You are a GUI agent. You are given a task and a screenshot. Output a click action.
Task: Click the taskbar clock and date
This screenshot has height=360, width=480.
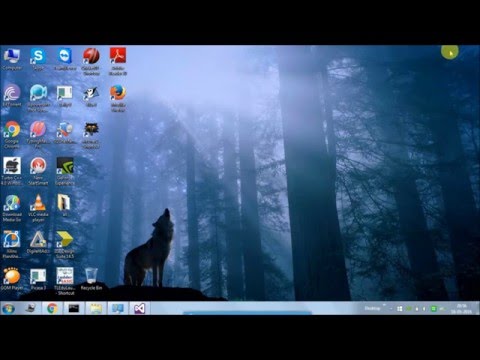[x=462, y=309]
